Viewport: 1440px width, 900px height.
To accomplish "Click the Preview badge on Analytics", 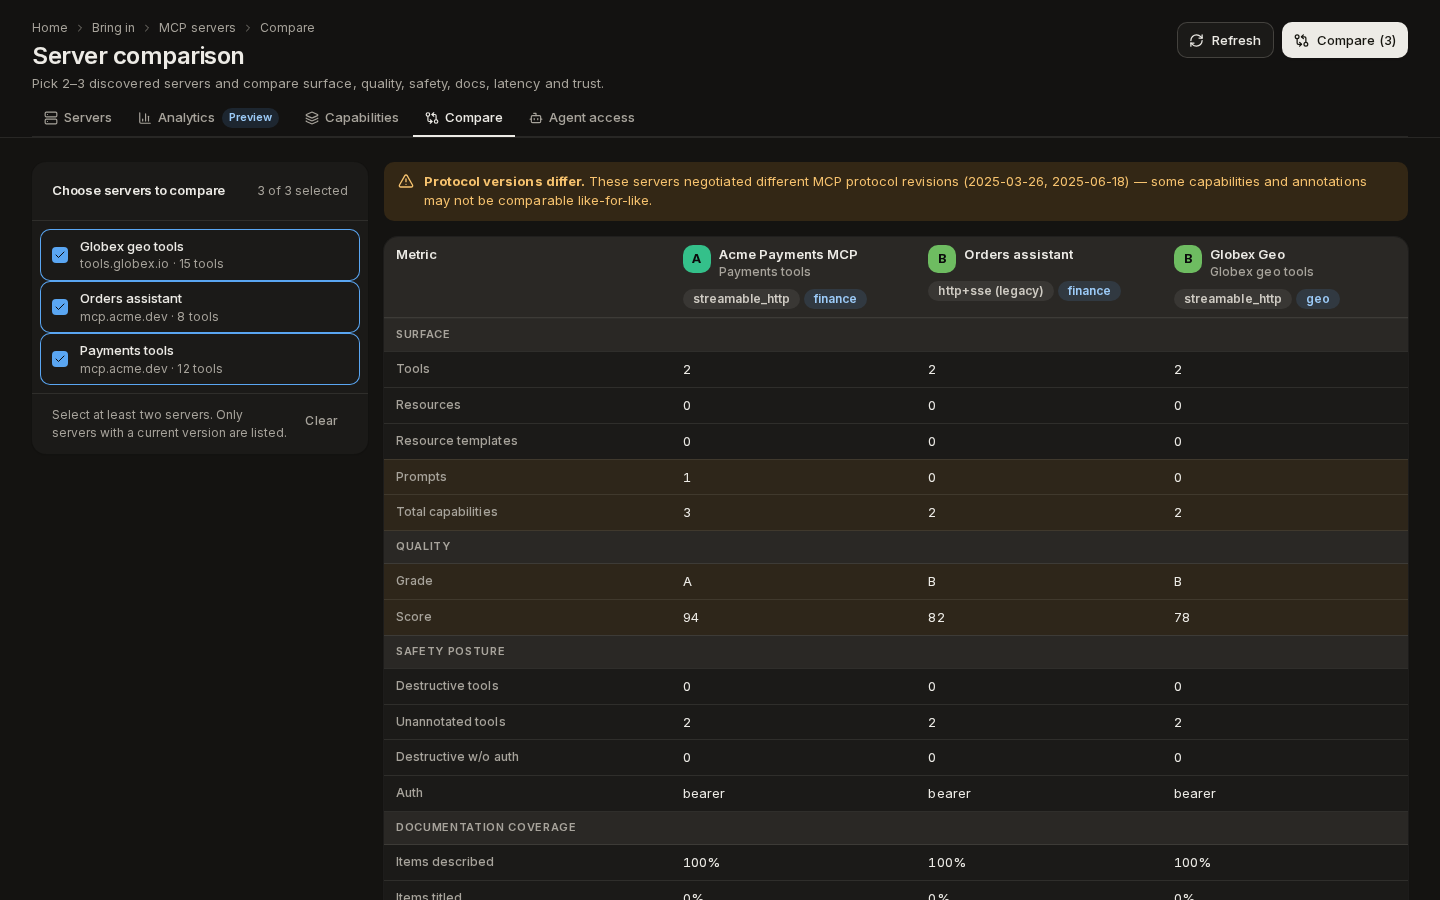I will [x=250, y=118].
